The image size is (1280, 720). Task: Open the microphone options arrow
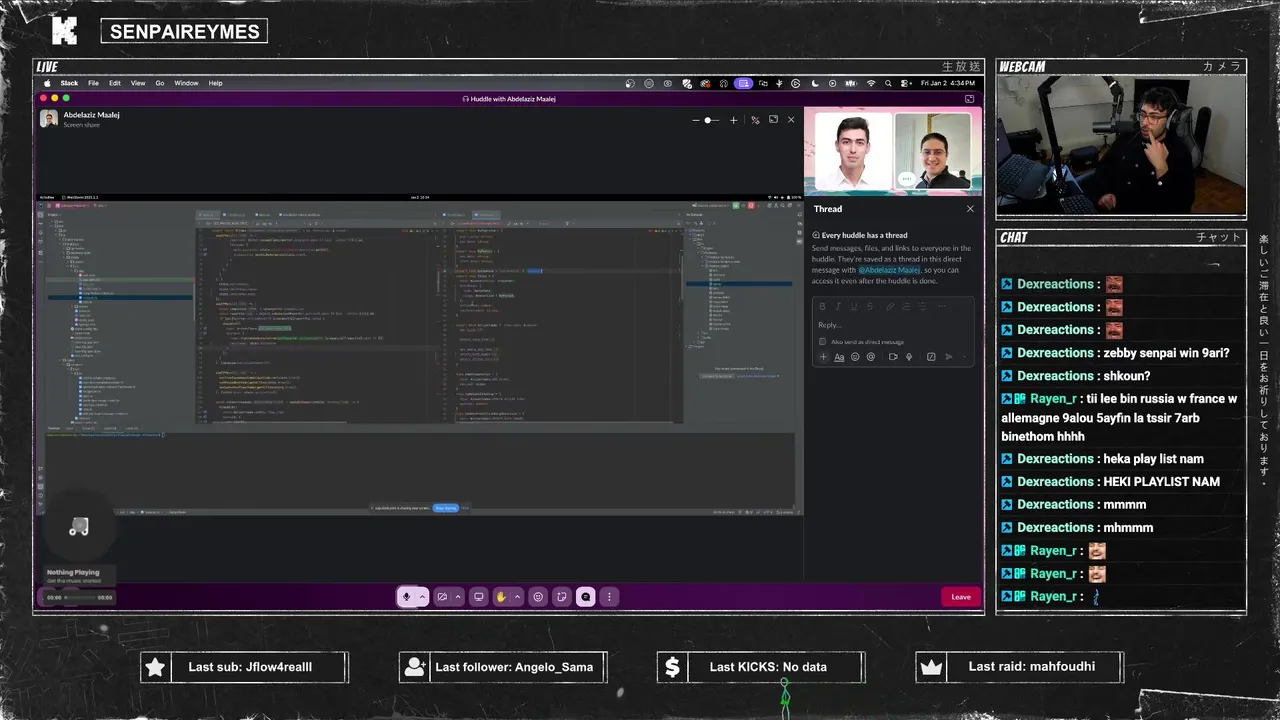[422, 597]
